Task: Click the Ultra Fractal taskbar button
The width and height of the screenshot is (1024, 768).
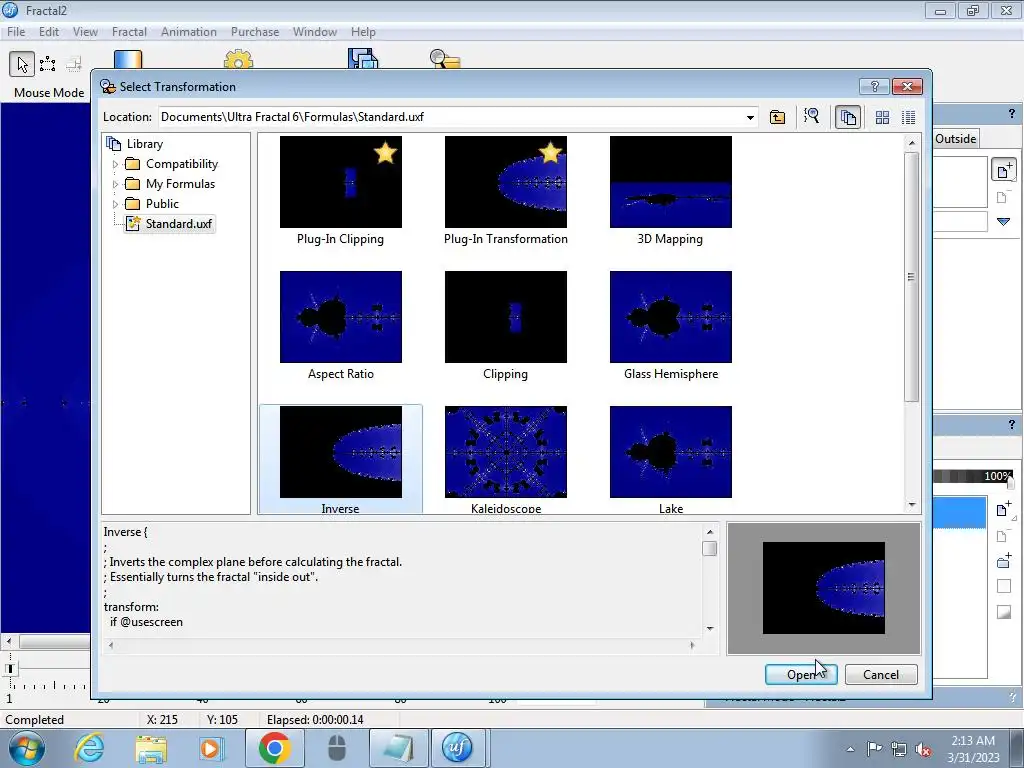Action: click(x=457, y=748)
